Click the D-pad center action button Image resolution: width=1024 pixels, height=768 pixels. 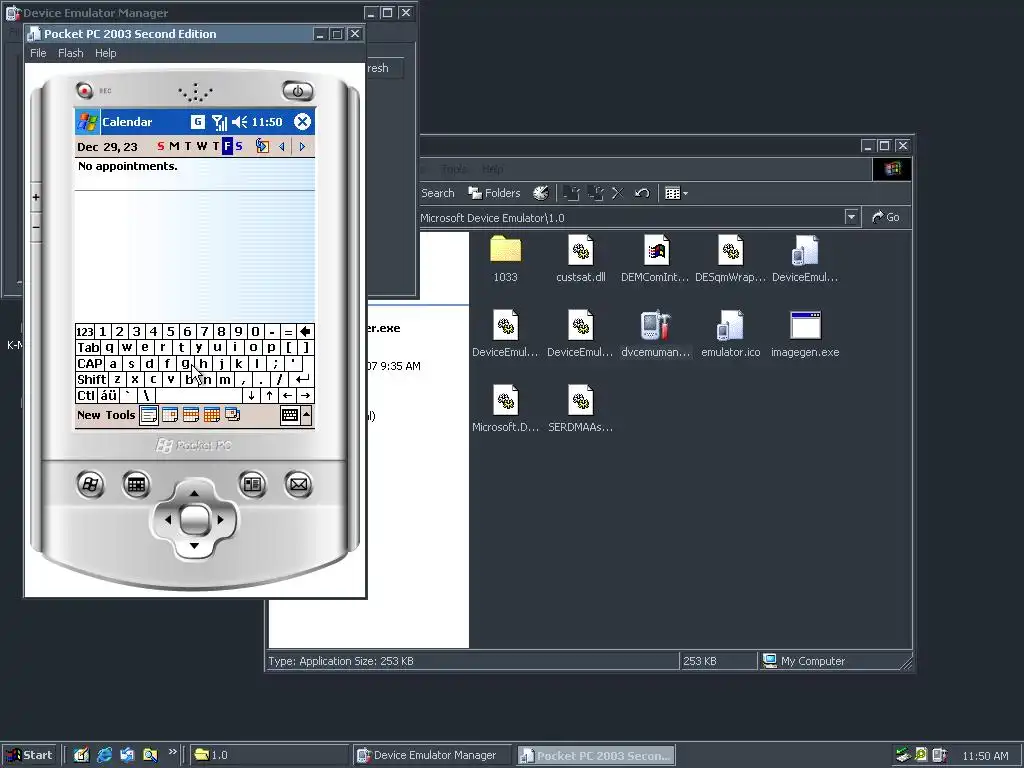coord(194,520)
